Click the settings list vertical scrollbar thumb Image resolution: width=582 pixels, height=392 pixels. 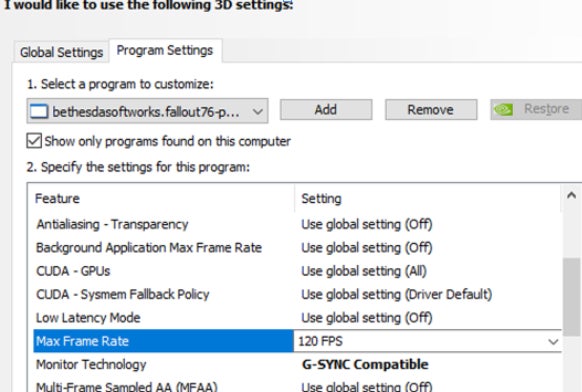click(571, 297)
